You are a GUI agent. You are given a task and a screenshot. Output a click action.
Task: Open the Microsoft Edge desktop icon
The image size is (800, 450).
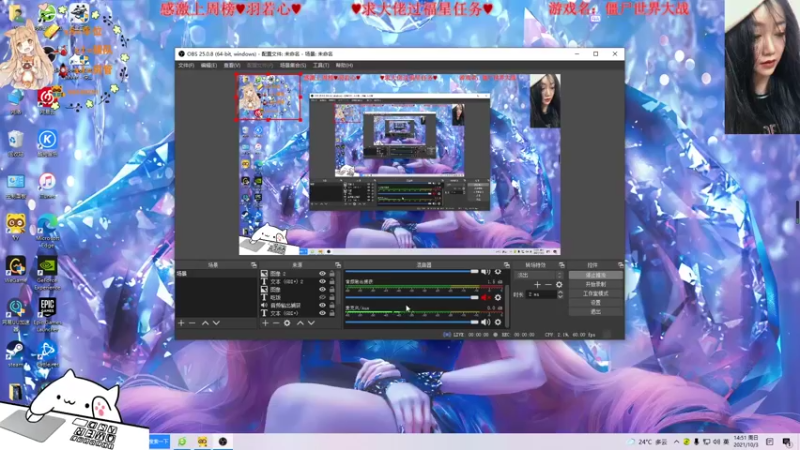pyautogui.click(x=47, y=229)
